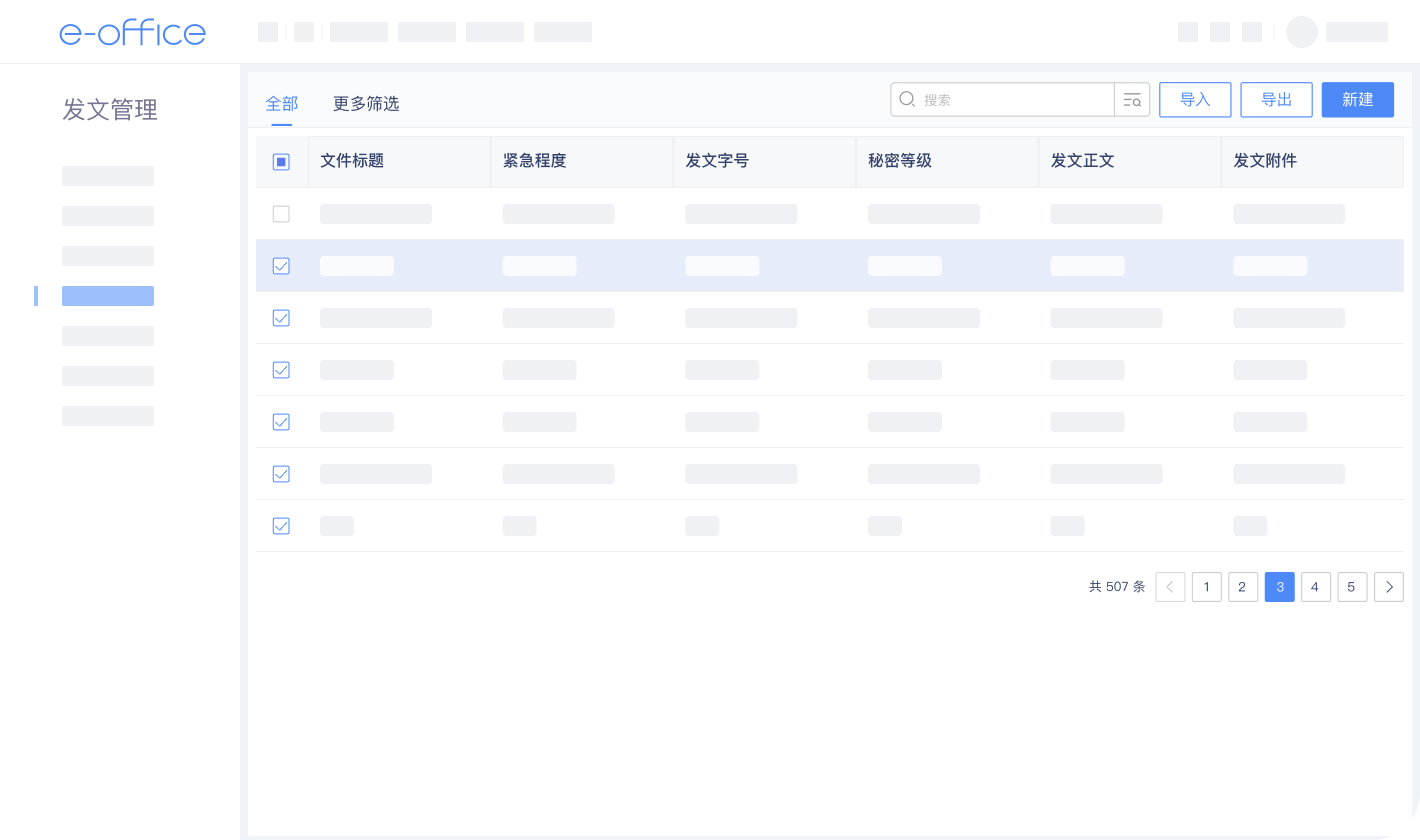Jump to page 1
This screenshot has width=1420, height=840.
(1206, 587)
